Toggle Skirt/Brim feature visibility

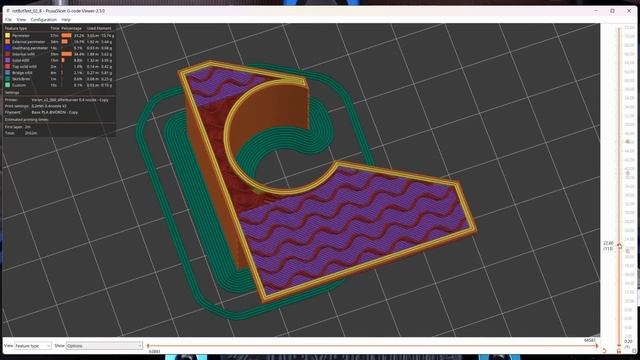[x=59, y=79]
